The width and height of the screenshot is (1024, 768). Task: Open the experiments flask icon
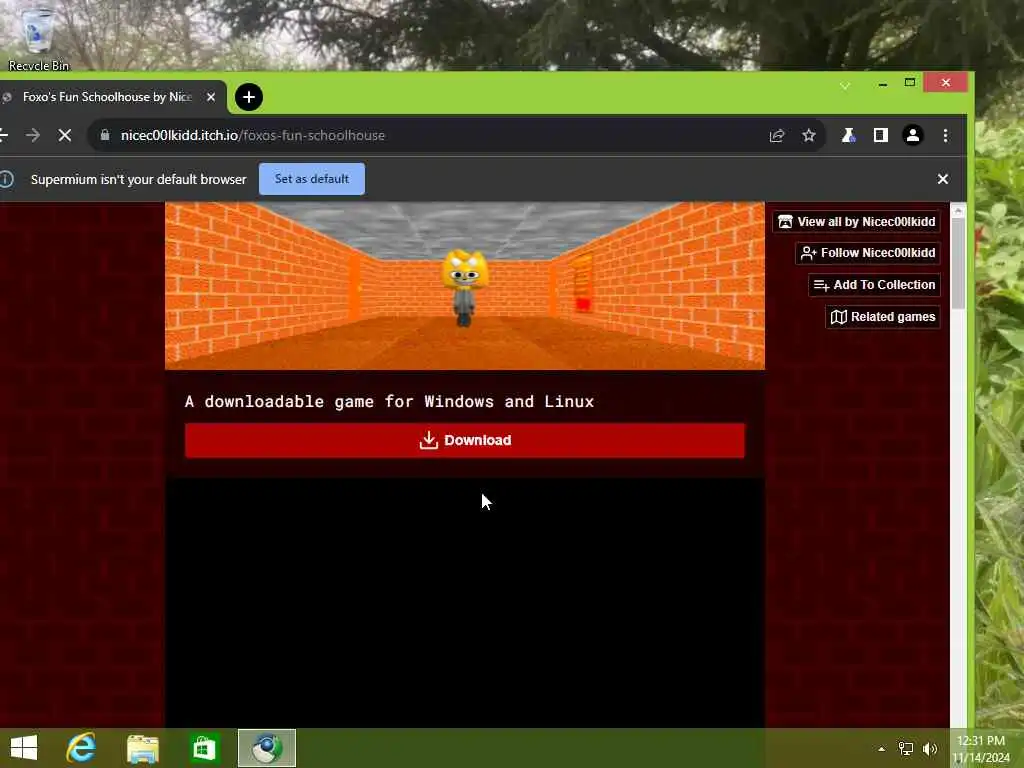click(x=848, y=135)
